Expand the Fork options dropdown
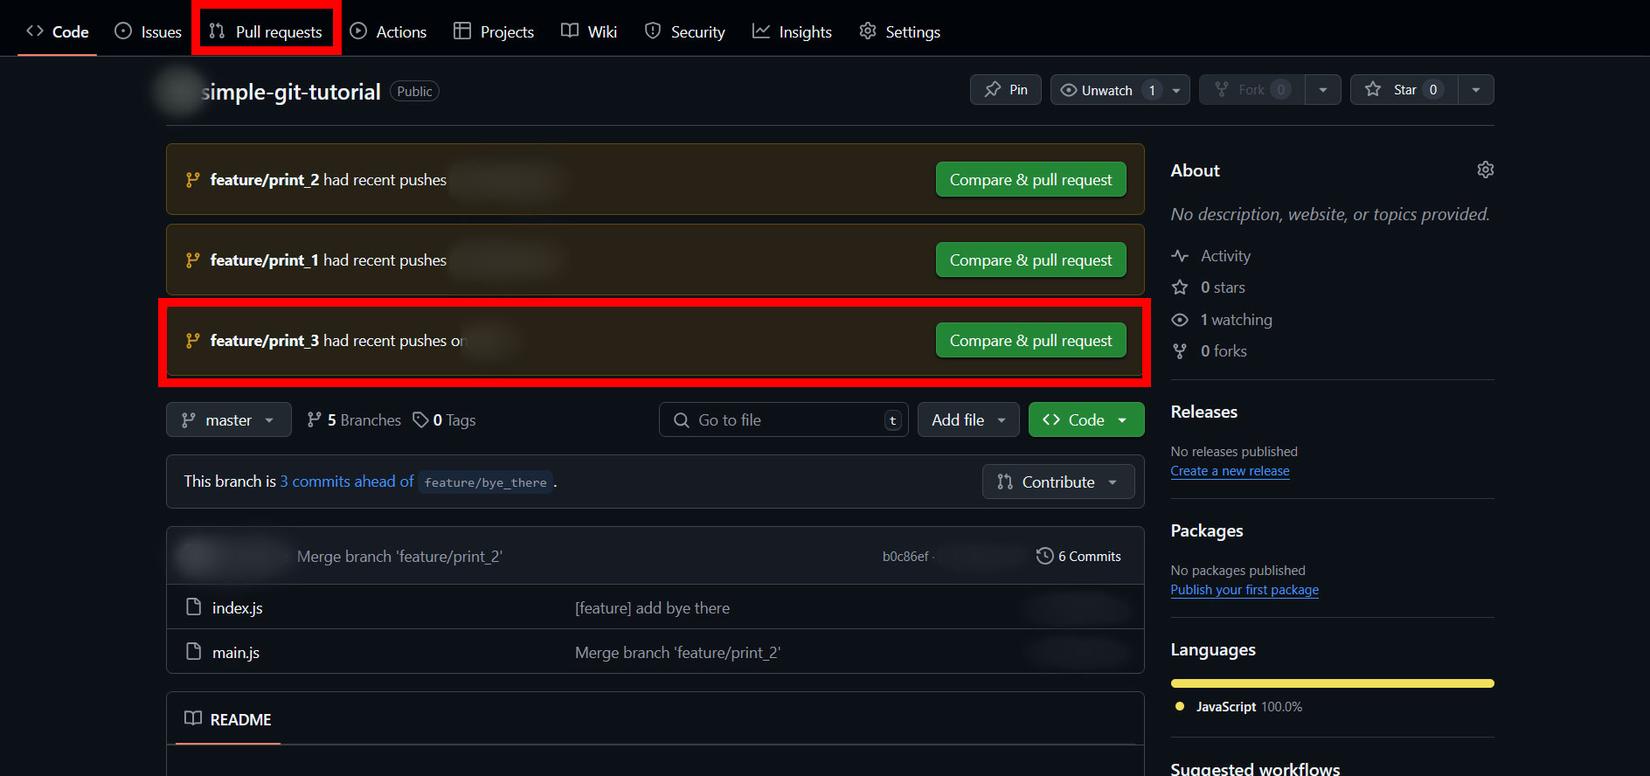The height and width of the screenshot is (776, 1650). coord(1323,90)
